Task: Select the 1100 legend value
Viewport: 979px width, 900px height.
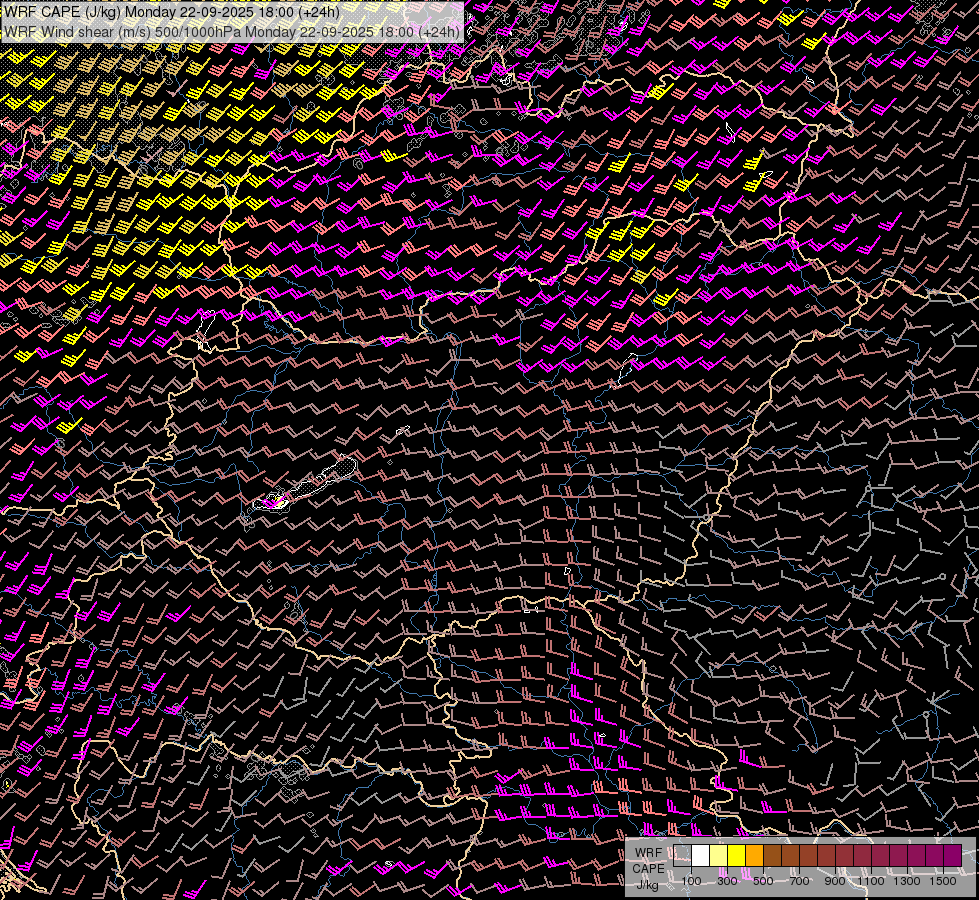Action: pos(872,881)
